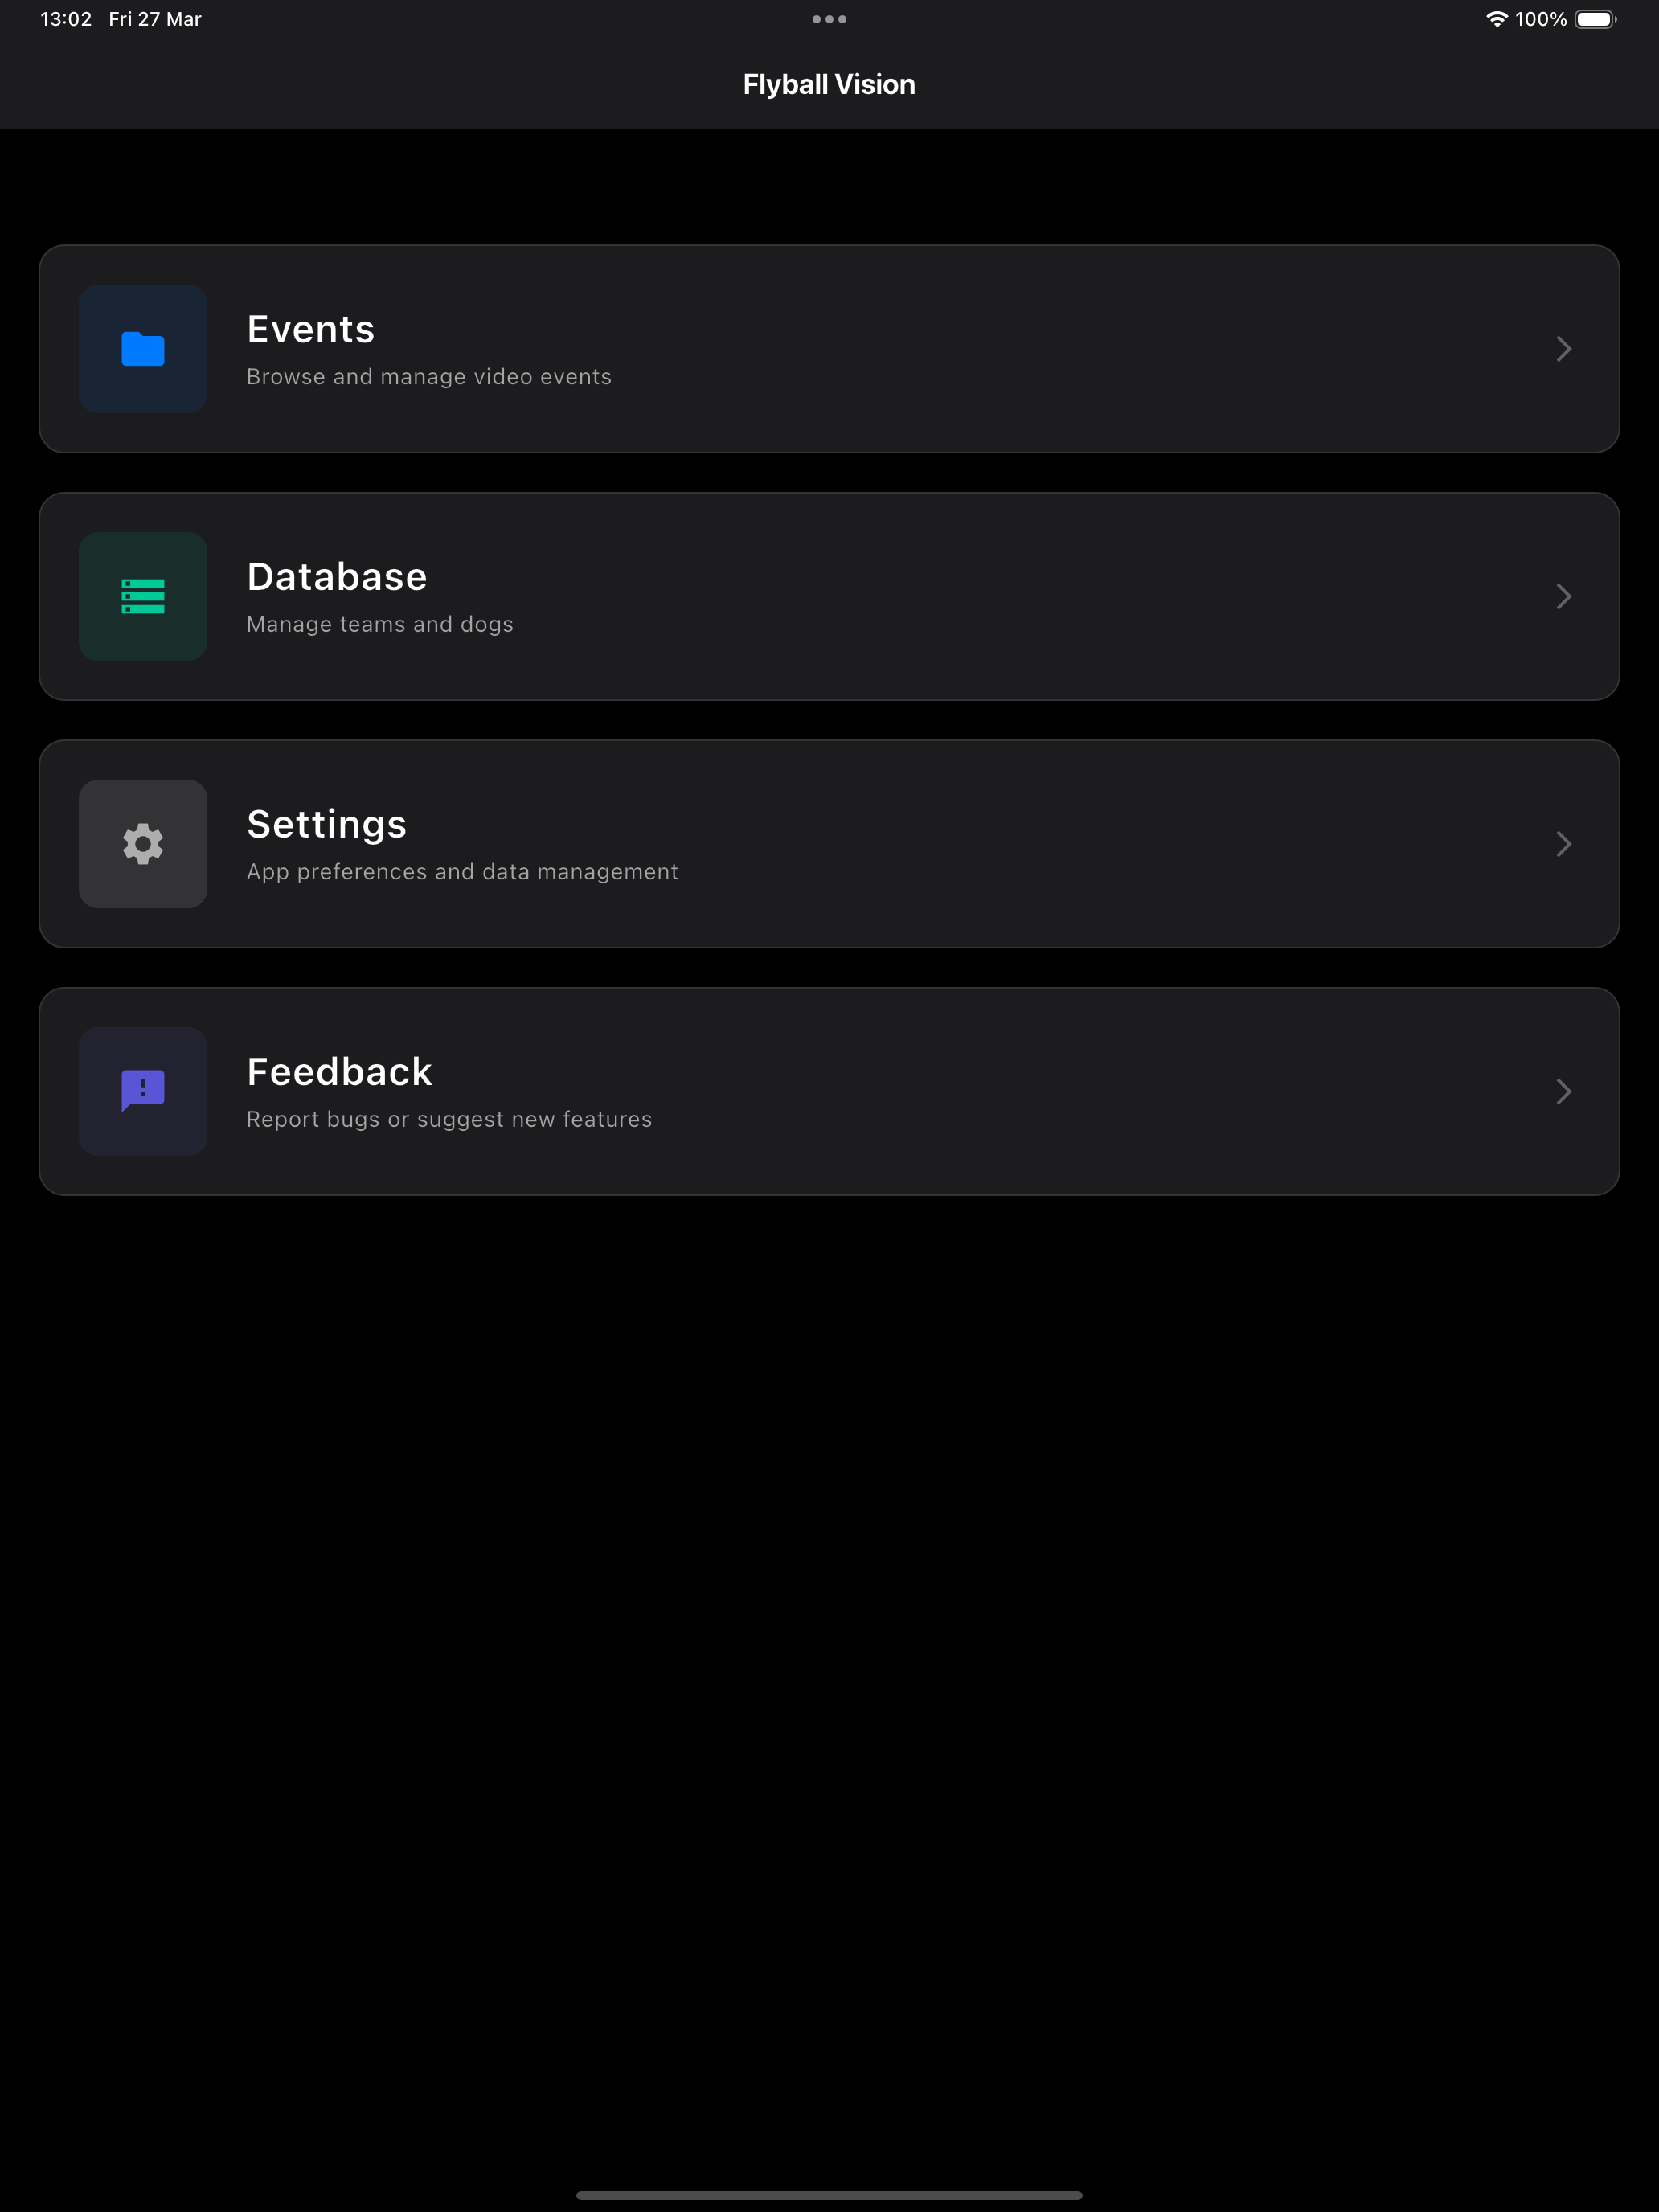
Task: Tap the date Fri 27 Mar
Action: coord(155,18)
